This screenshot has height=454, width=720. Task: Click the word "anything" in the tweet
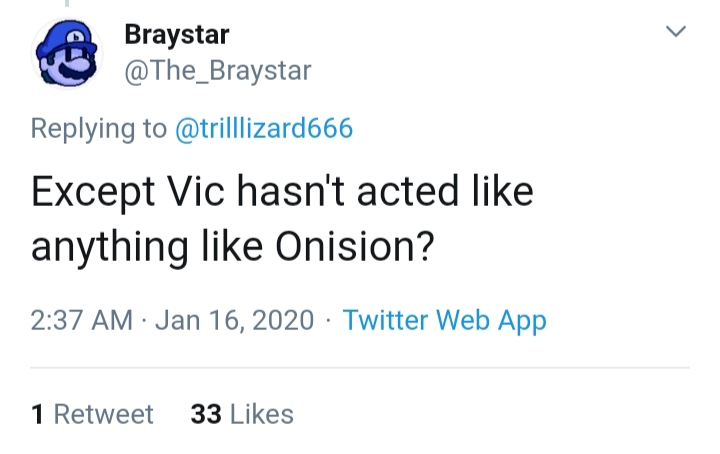pos(110,248)
